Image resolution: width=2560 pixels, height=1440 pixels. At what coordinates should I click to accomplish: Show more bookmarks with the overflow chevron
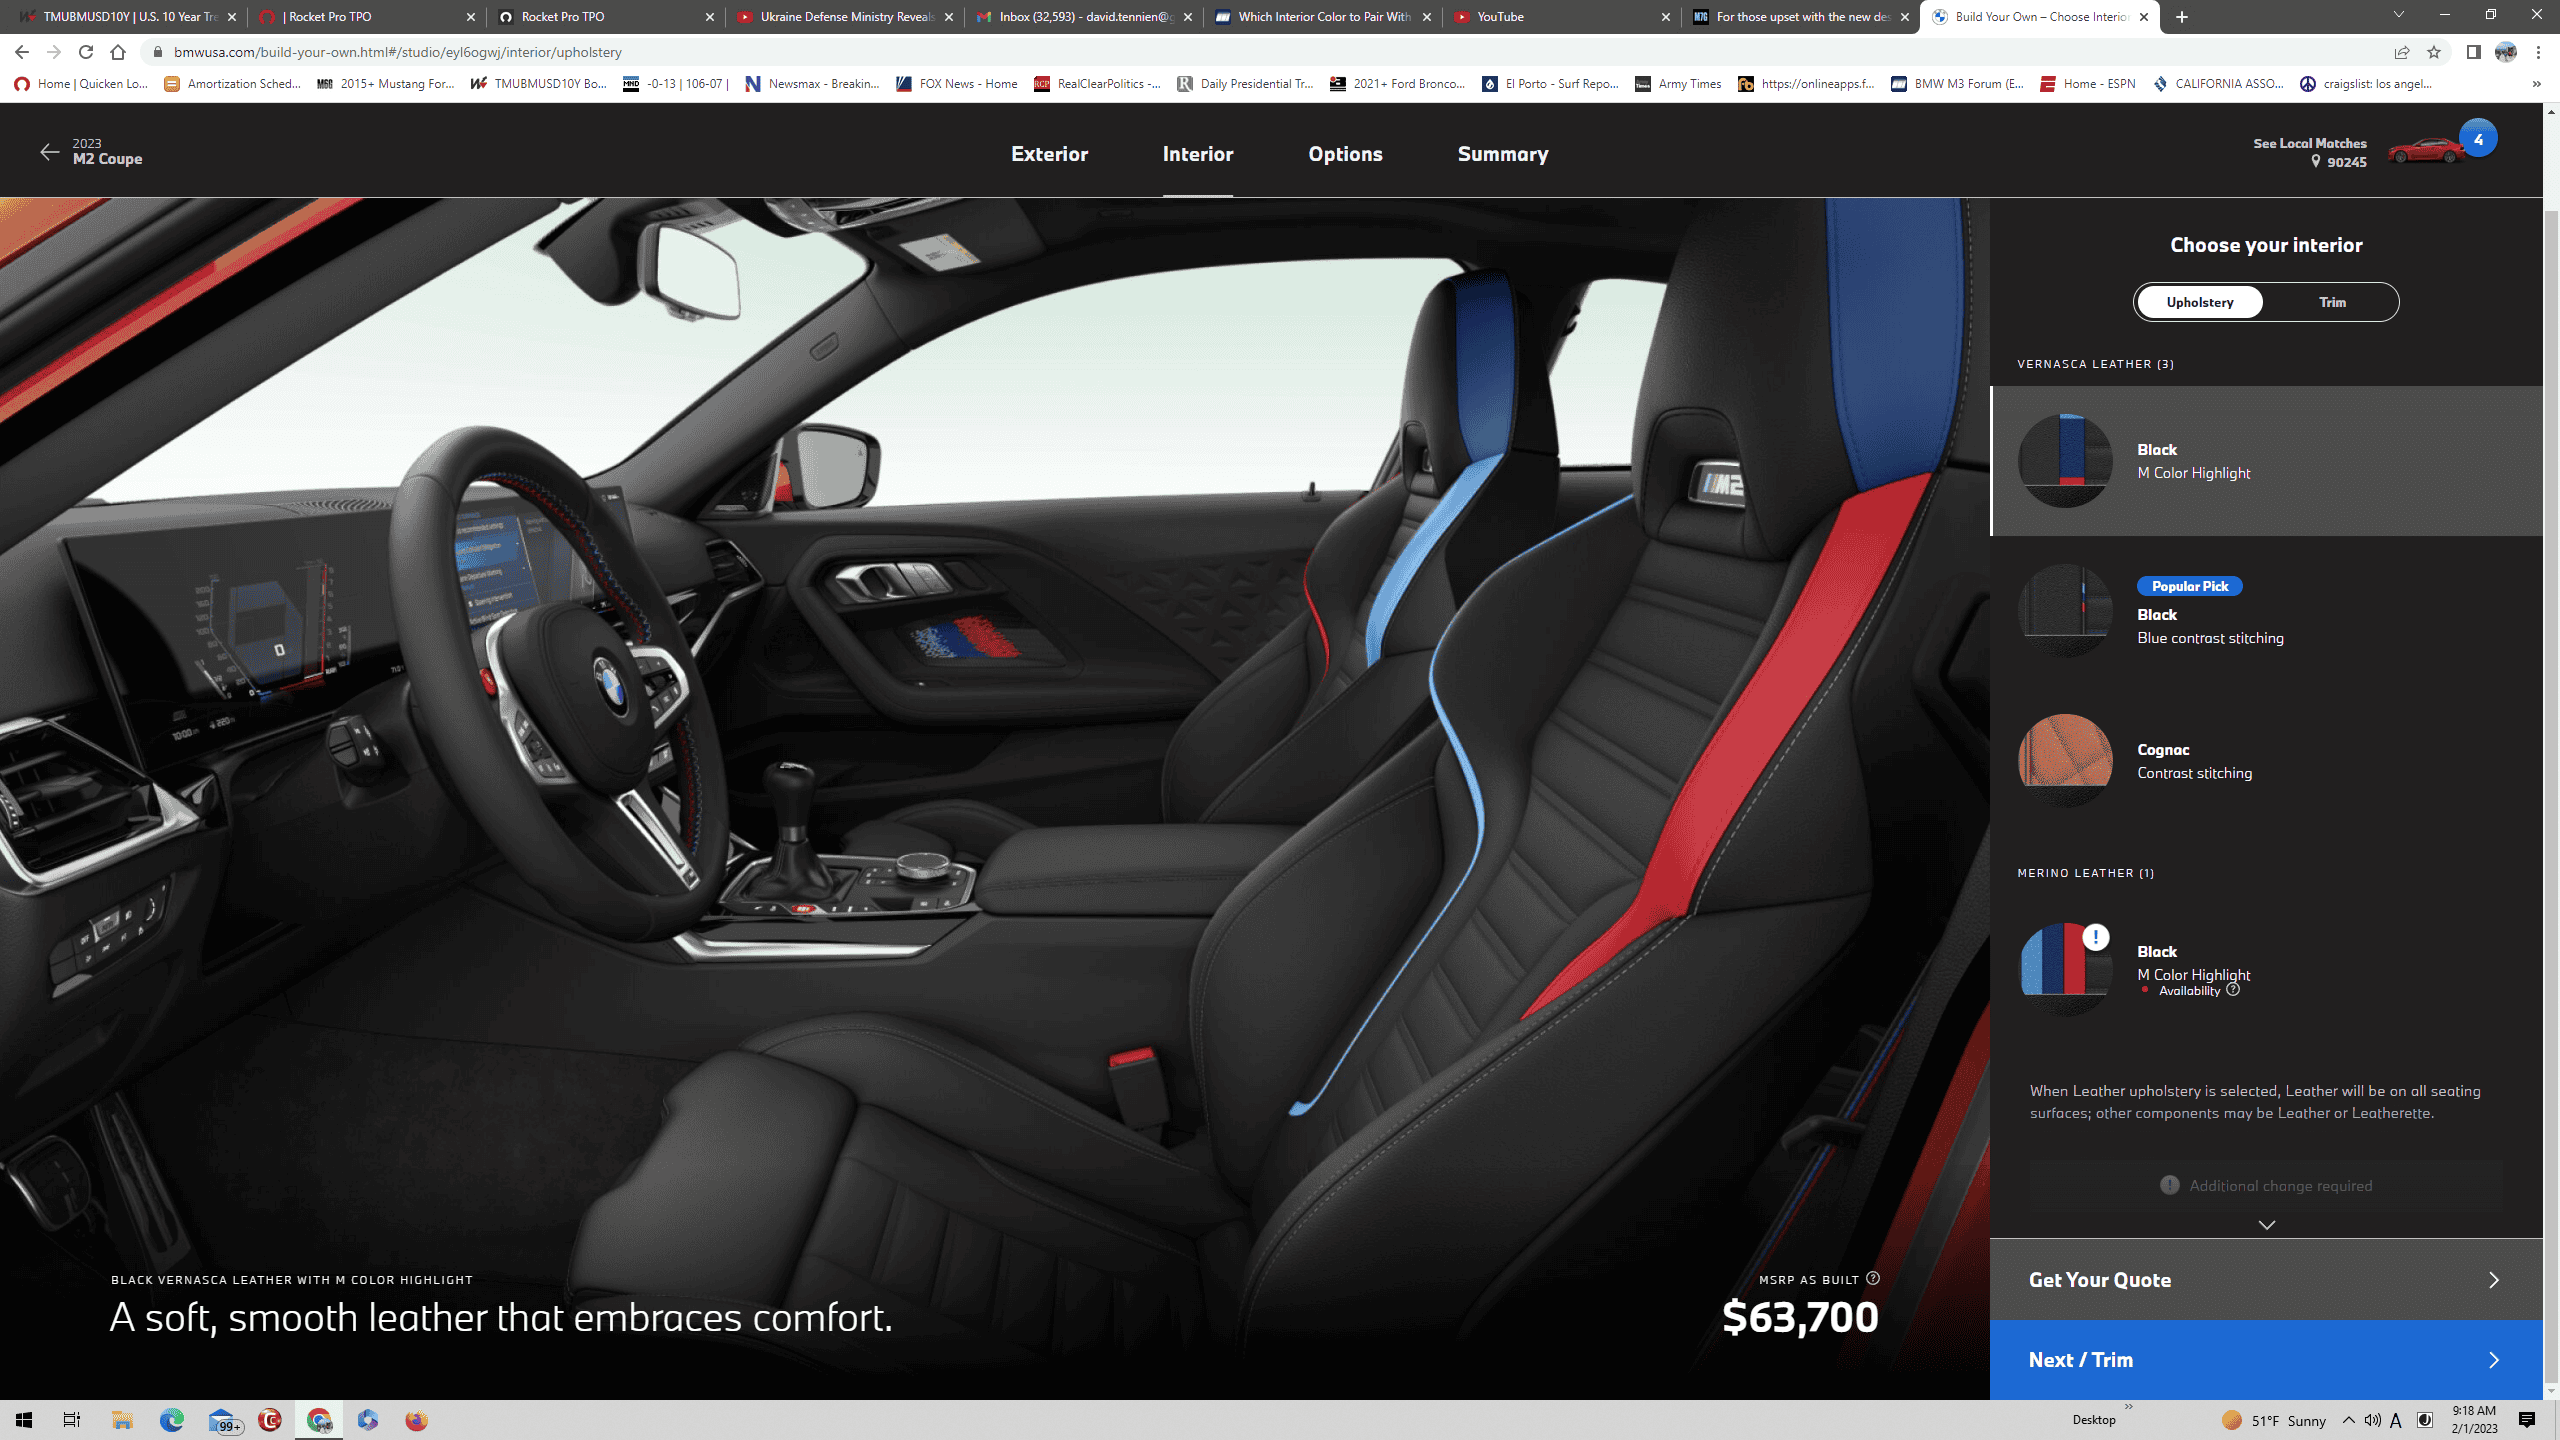tap(2536, 84)
